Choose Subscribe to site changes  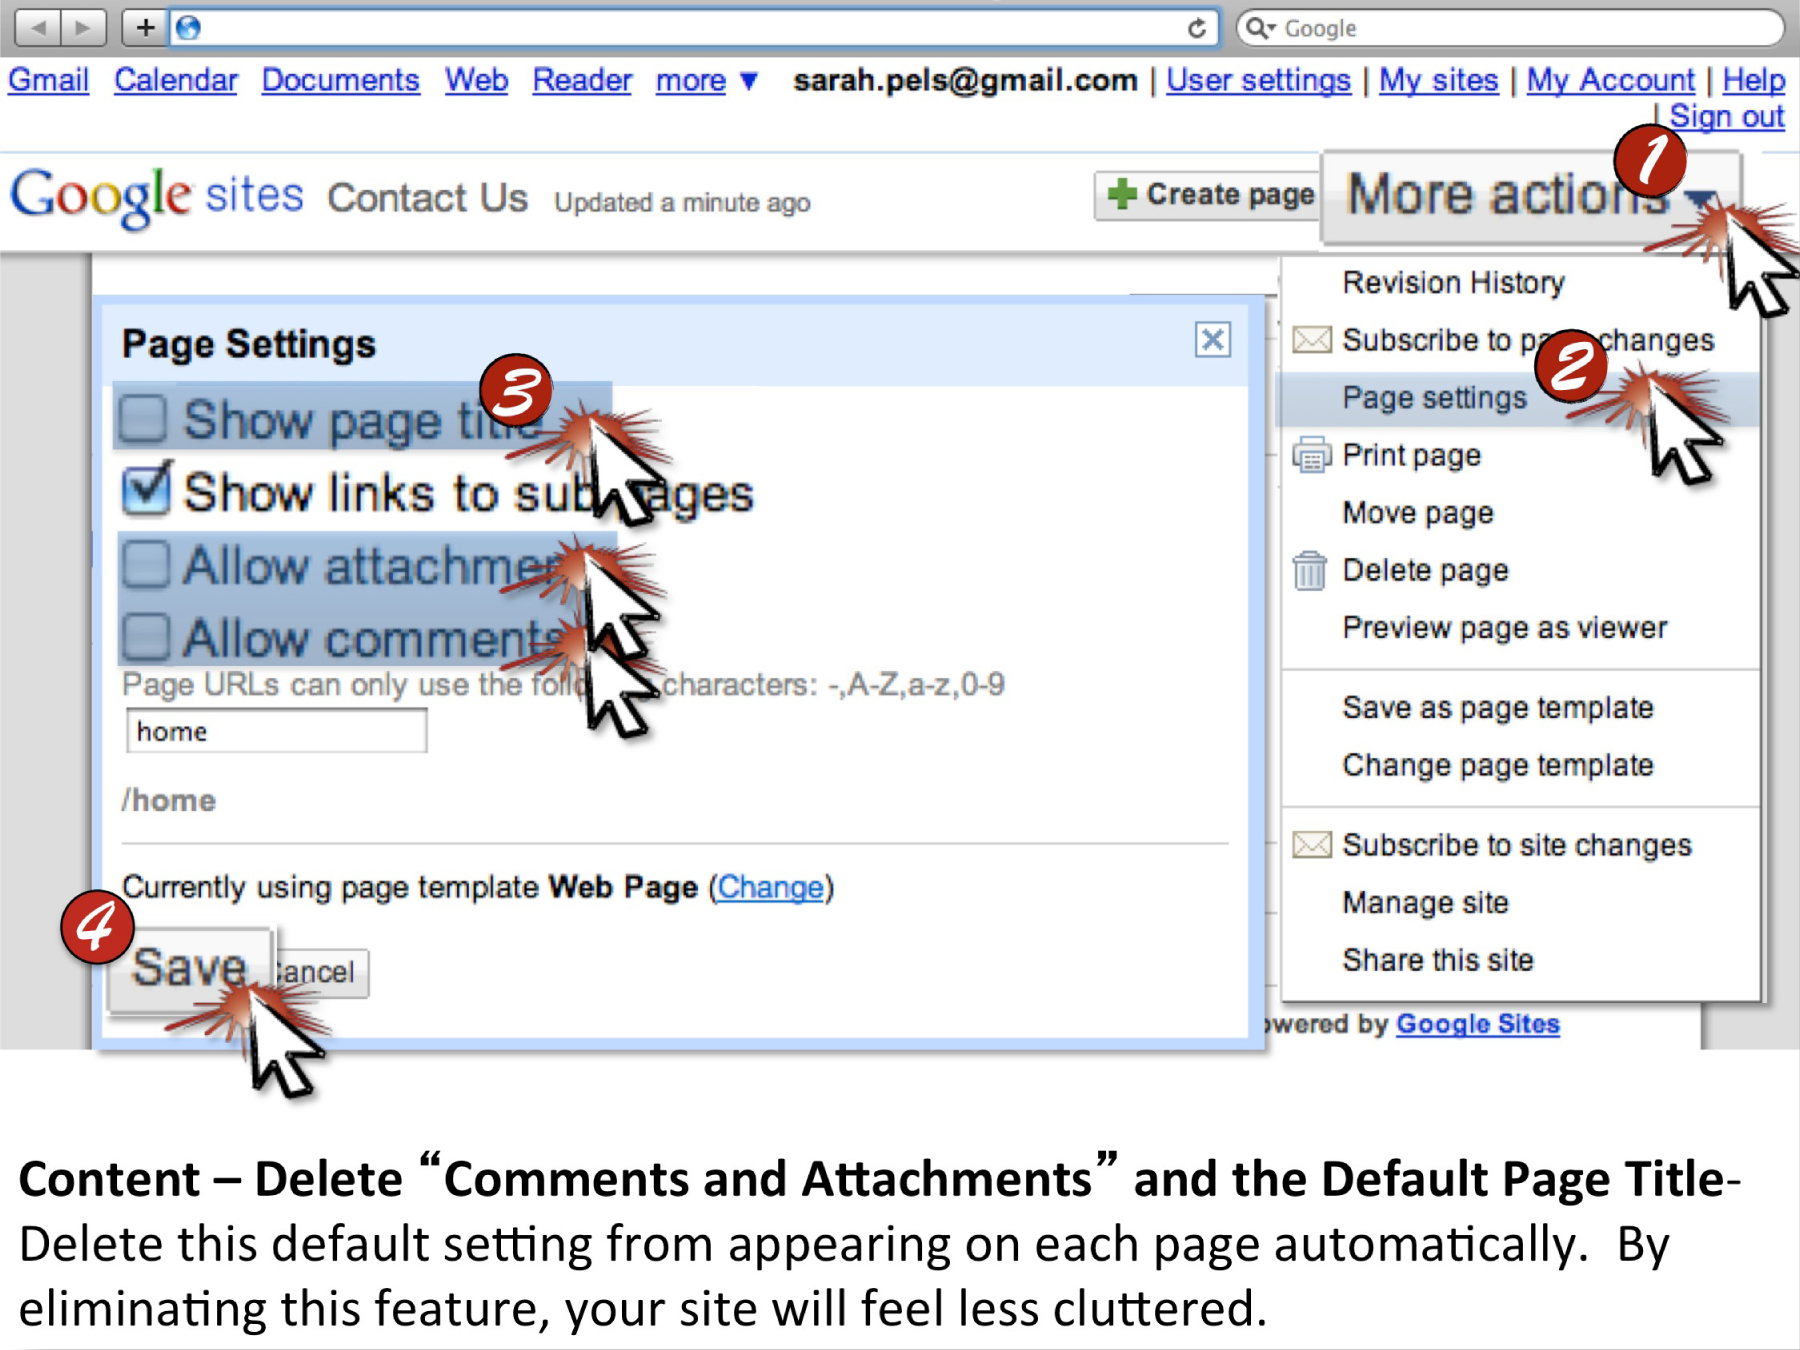[1516, 845]
